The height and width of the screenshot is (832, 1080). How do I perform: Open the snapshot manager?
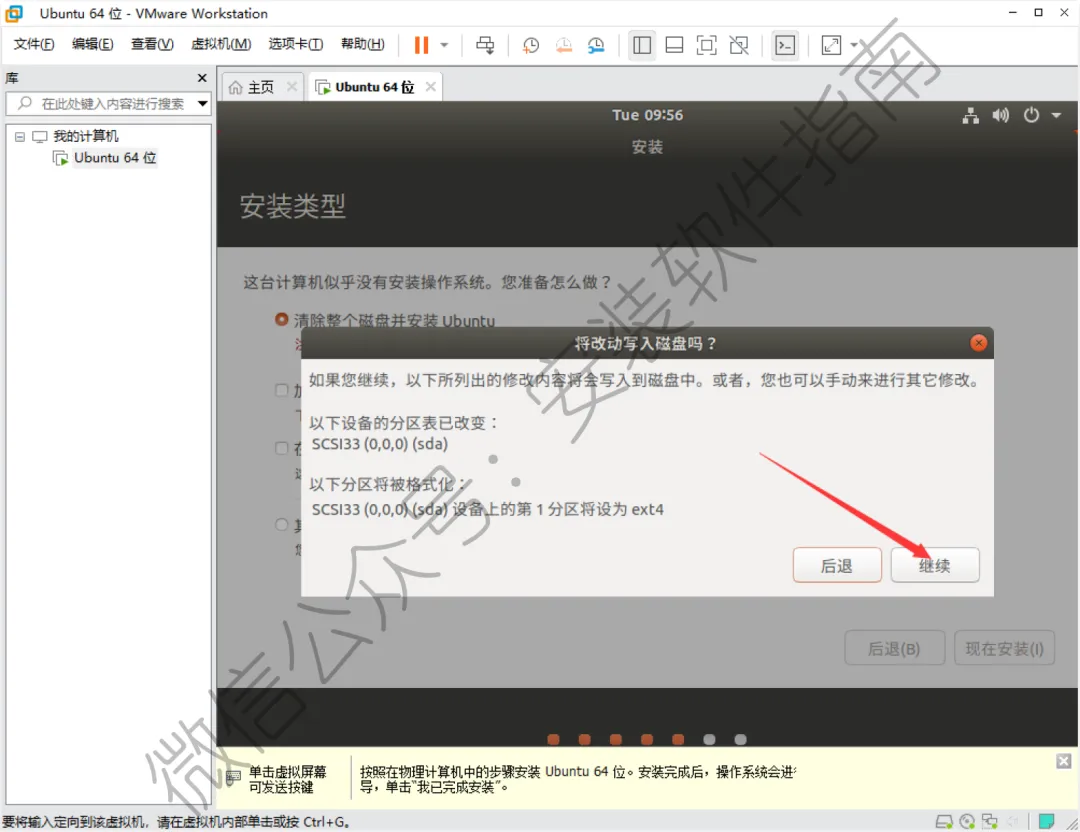[596, 45]
